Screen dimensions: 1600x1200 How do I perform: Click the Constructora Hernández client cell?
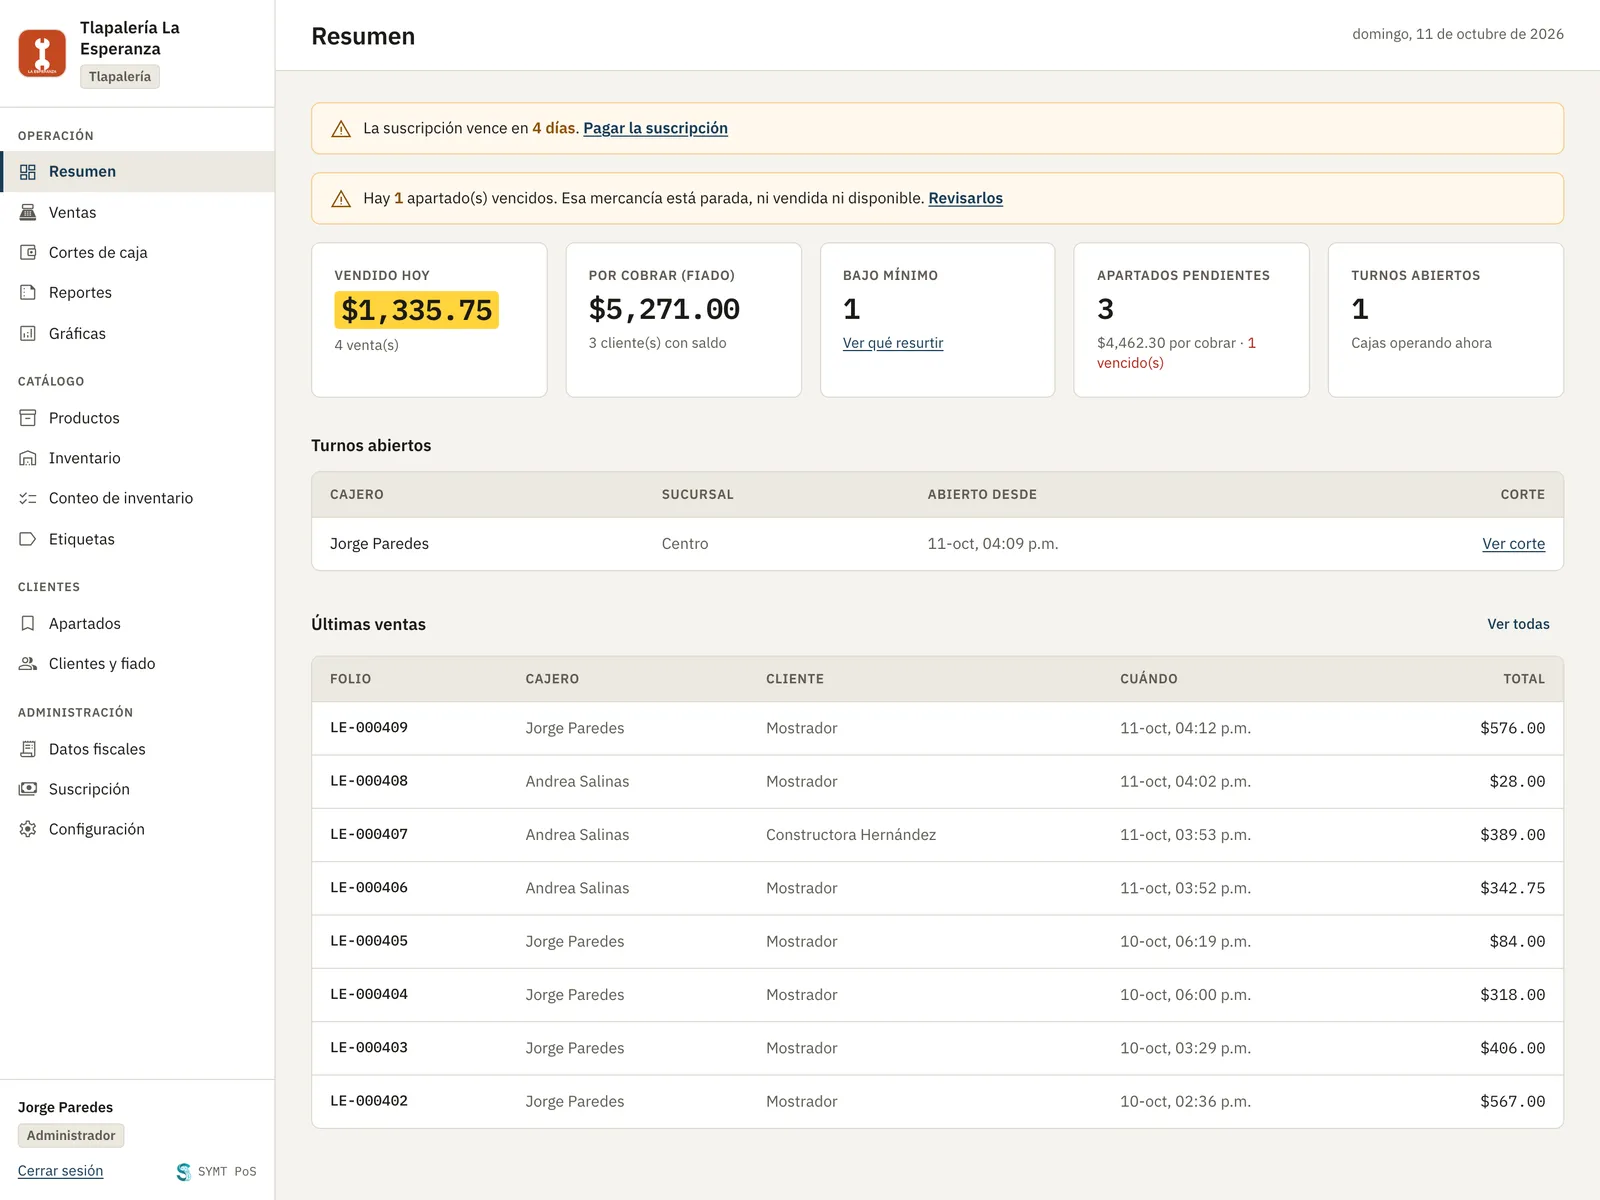851,835
